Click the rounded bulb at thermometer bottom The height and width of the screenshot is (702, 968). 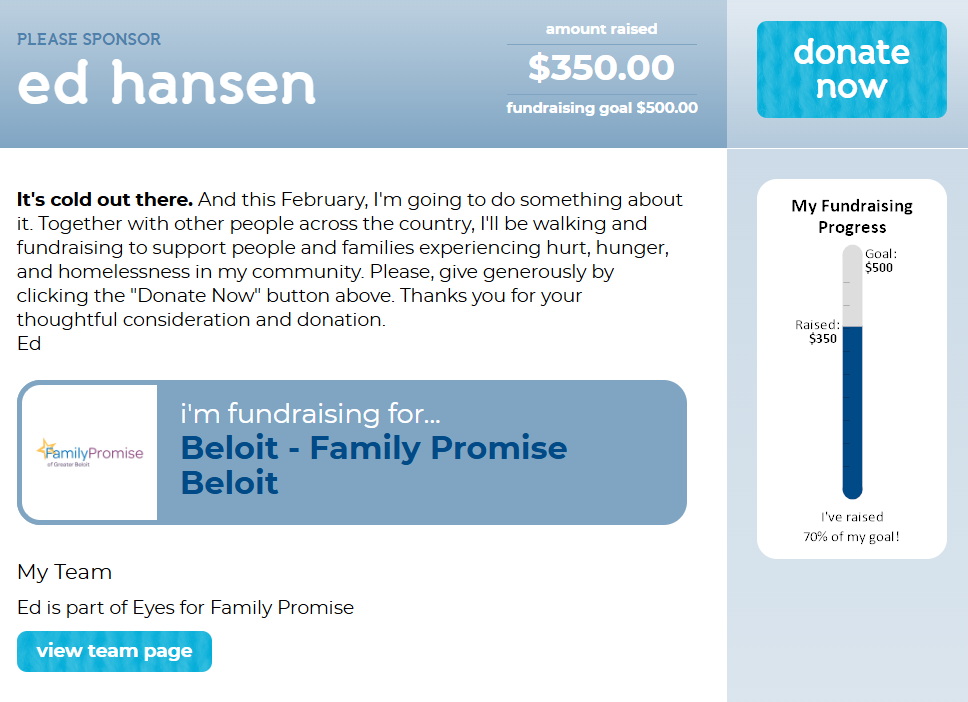pos(852,490)
